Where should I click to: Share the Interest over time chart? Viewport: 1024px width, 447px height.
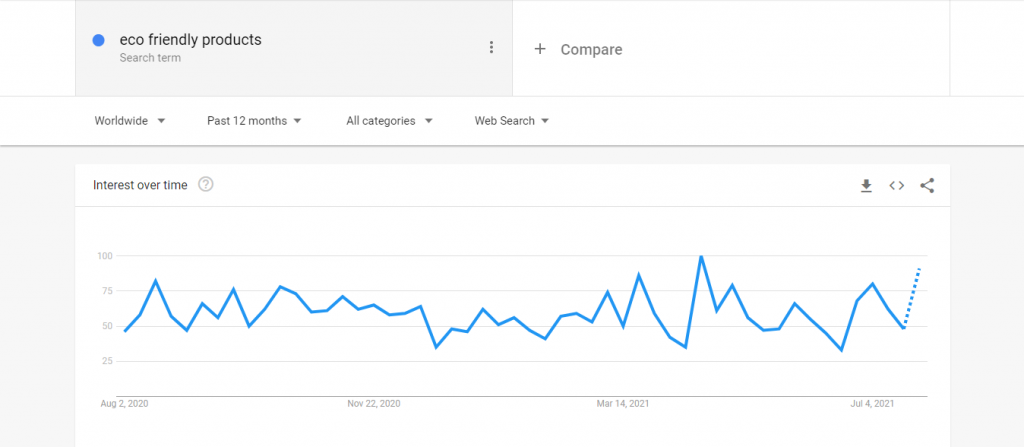point(927,186)
